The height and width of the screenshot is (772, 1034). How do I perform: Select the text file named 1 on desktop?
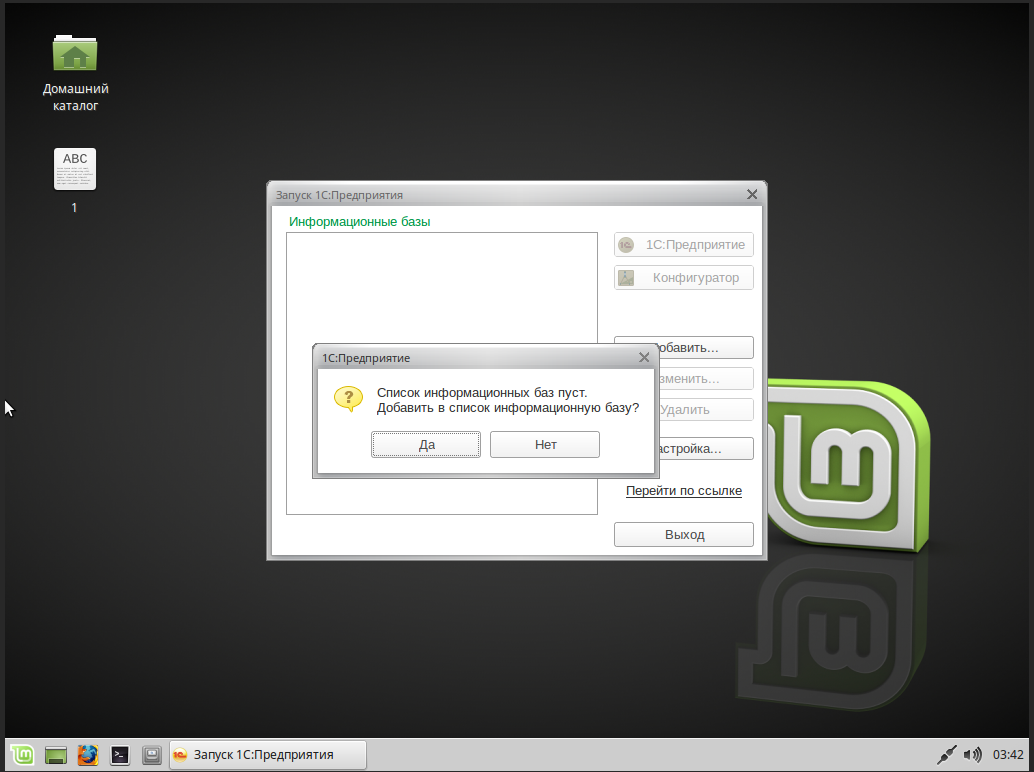tap(75, 180)
